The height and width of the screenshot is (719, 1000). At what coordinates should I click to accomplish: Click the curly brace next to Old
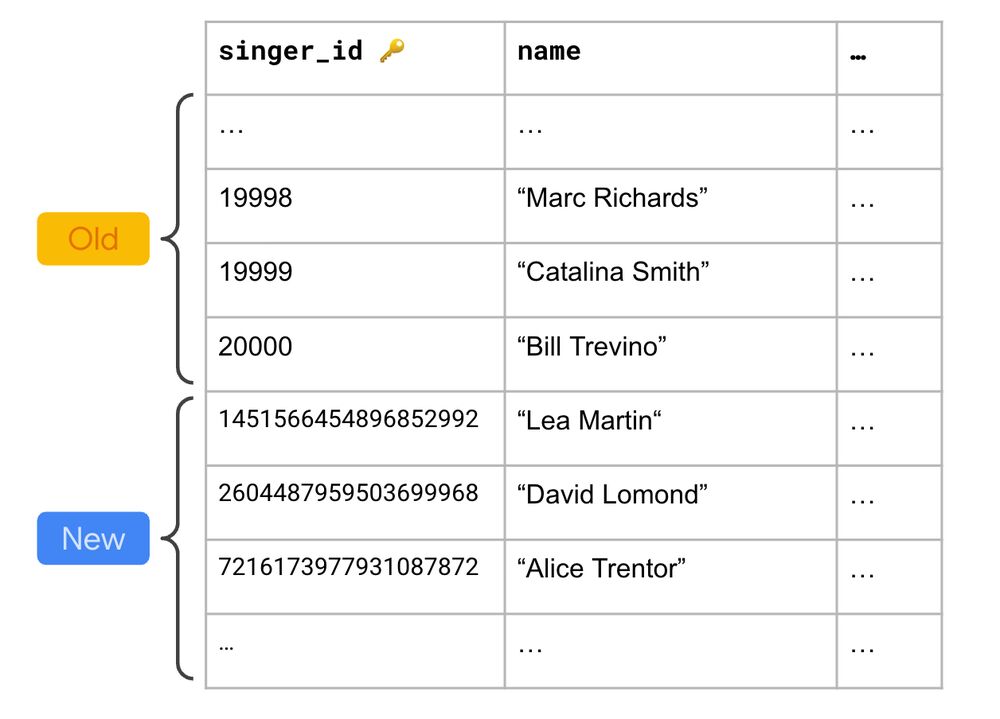[177, 239]
